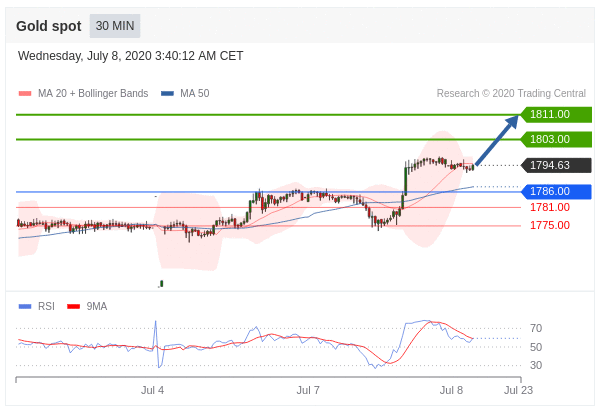Click the 1803.00 resistance price tag
The height and width of the screenshot is (406, 600).
[556, 139]
